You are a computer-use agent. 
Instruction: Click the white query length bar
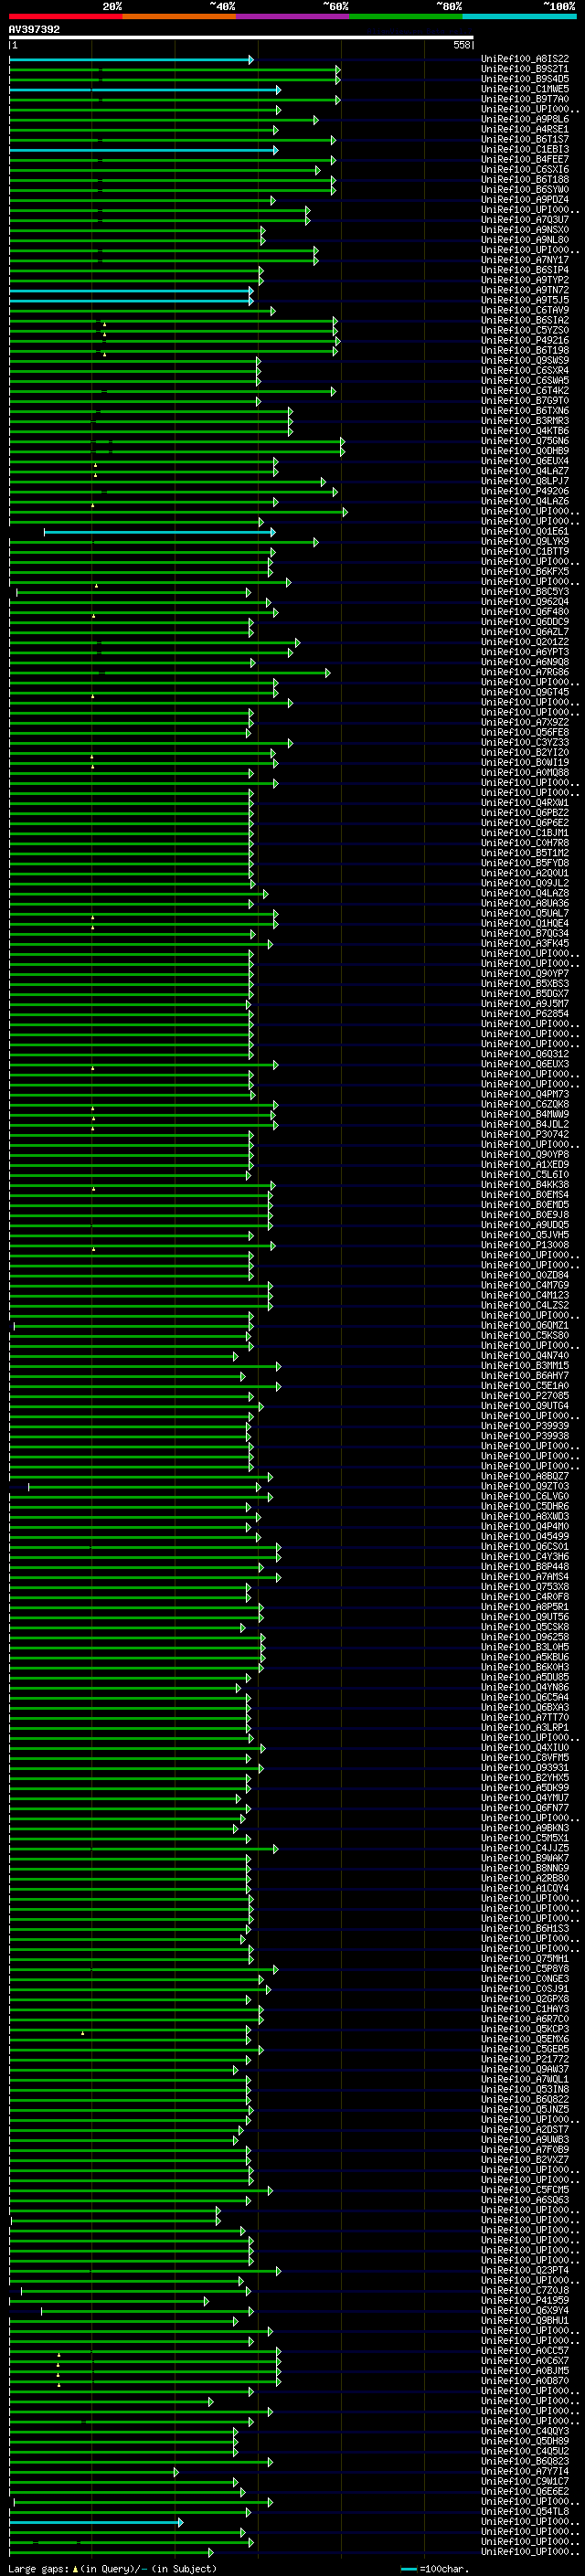241,38
